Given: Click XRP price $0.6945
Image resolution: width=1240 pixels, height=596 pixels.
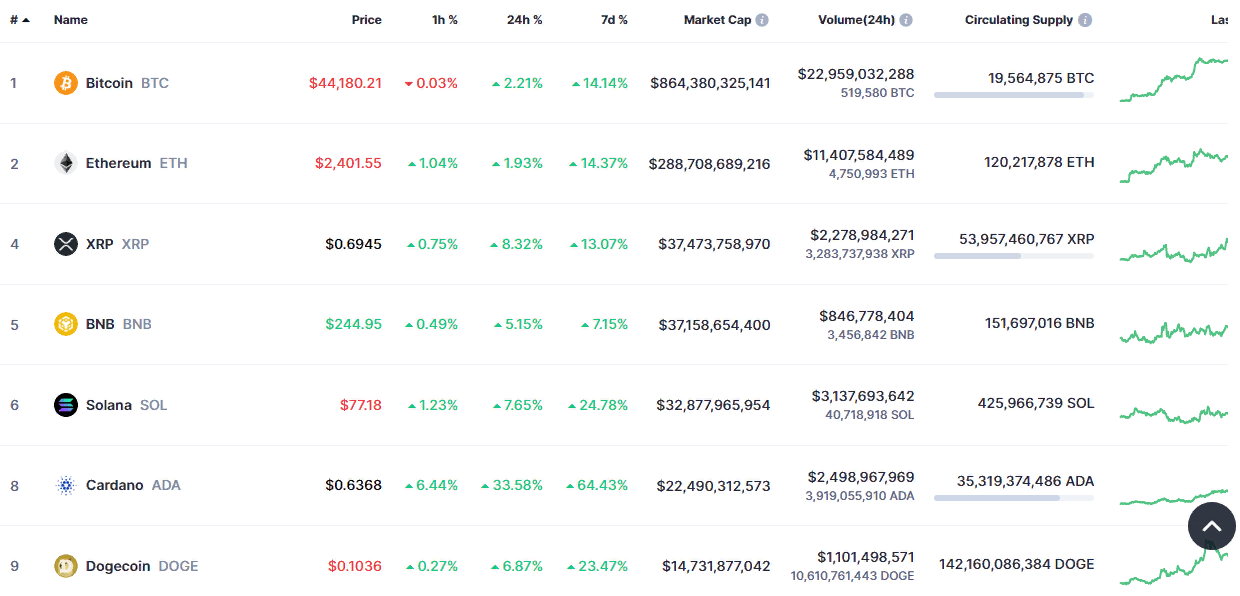Looking at the screenshot, I should click(x=353, y=244).
